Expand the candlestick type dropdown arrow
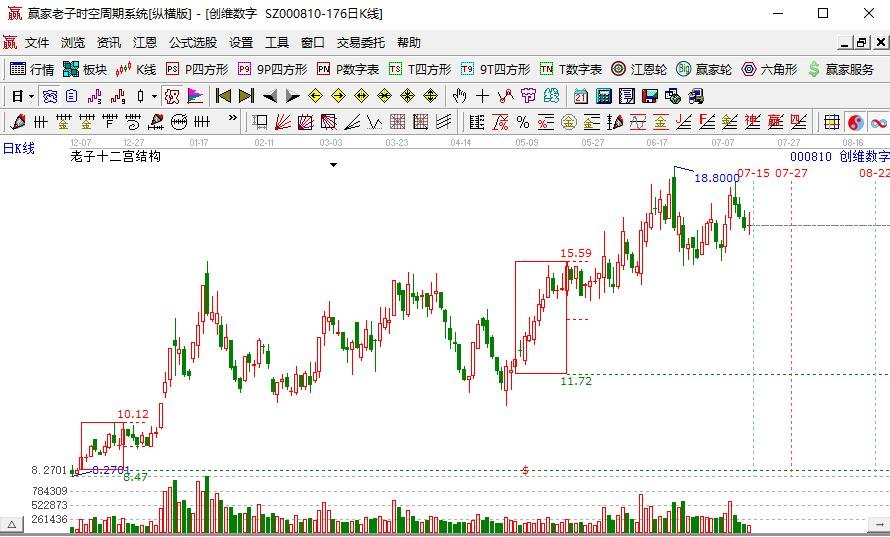 [x=154, y=97]
